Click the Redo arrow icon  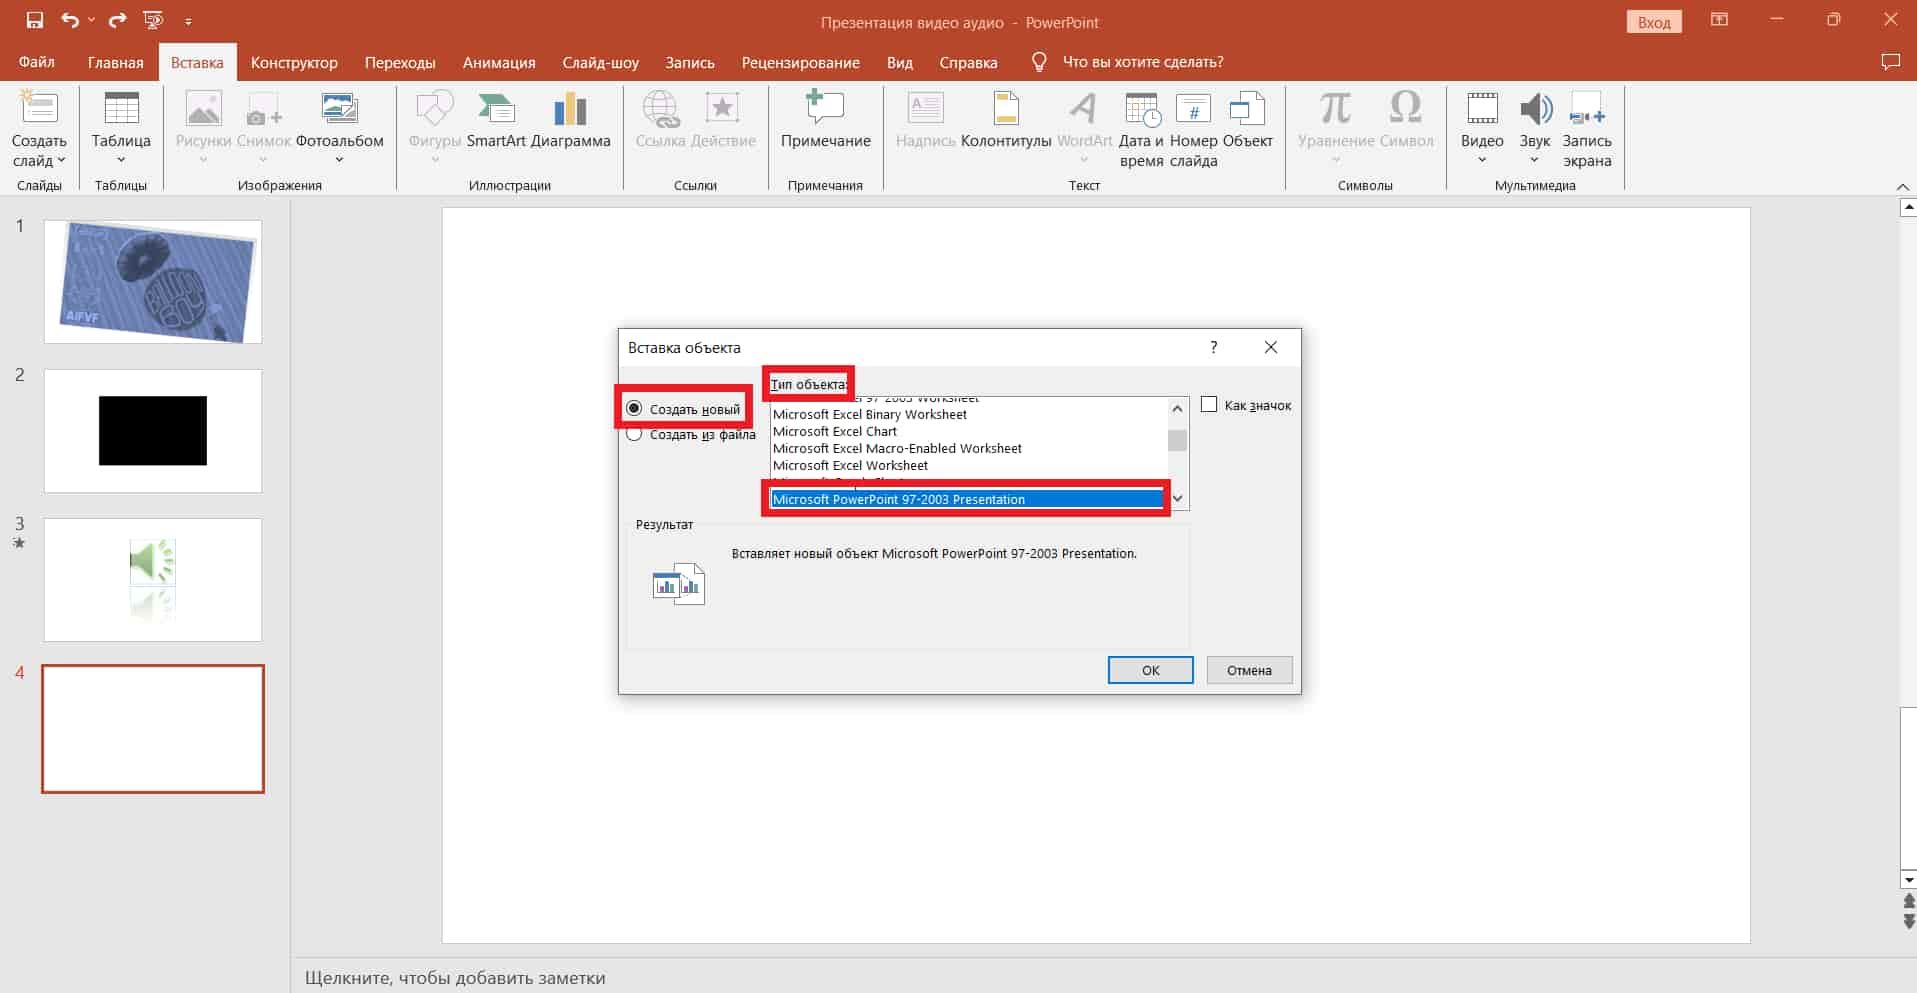tap(117, 20)
